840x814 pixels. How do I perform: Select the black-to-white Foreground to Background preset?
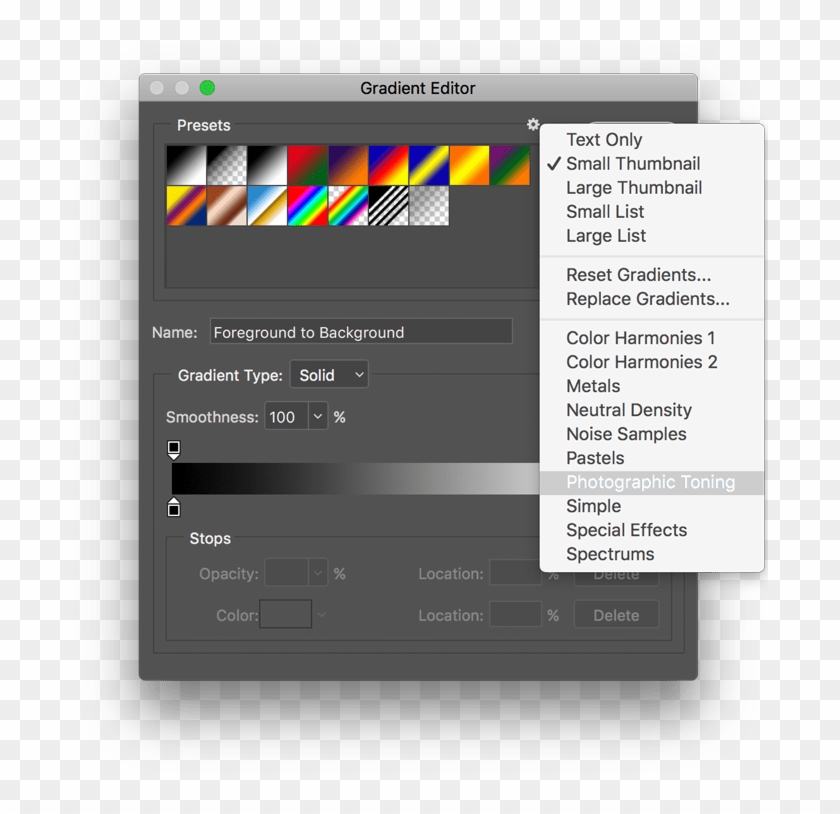coord(186,165)
